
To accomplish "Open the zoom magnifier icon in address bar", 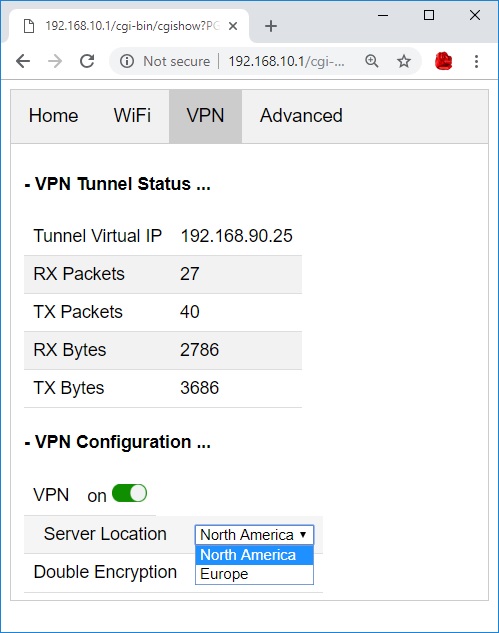I will coord(371,61).
